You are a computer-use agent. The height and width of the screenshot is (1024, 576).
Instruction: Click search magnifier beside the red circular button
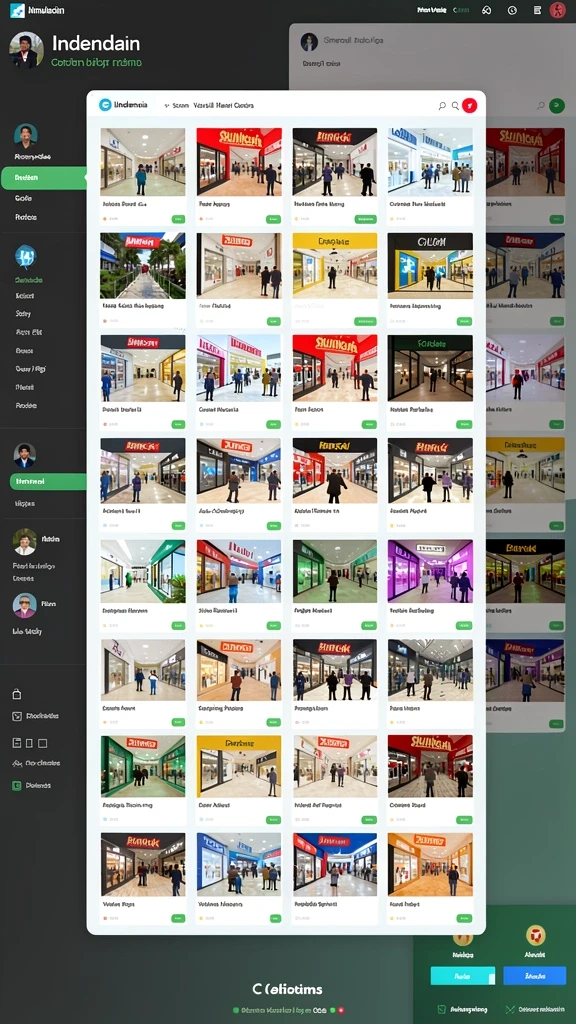pos(455,105)
